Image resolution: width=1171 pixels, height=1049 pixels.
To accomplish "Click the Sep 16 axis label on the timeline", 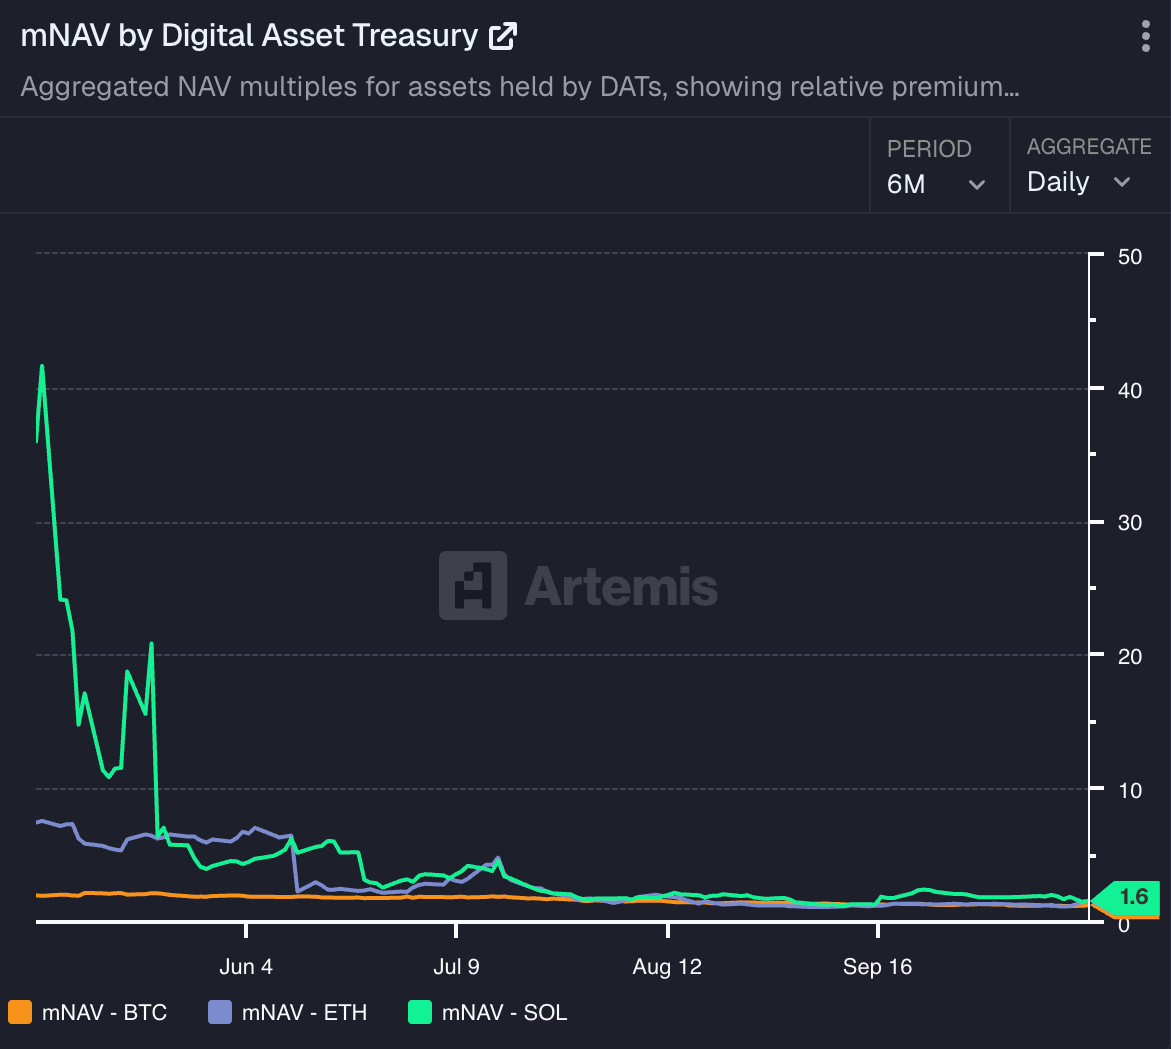I will tap(877, 967).
